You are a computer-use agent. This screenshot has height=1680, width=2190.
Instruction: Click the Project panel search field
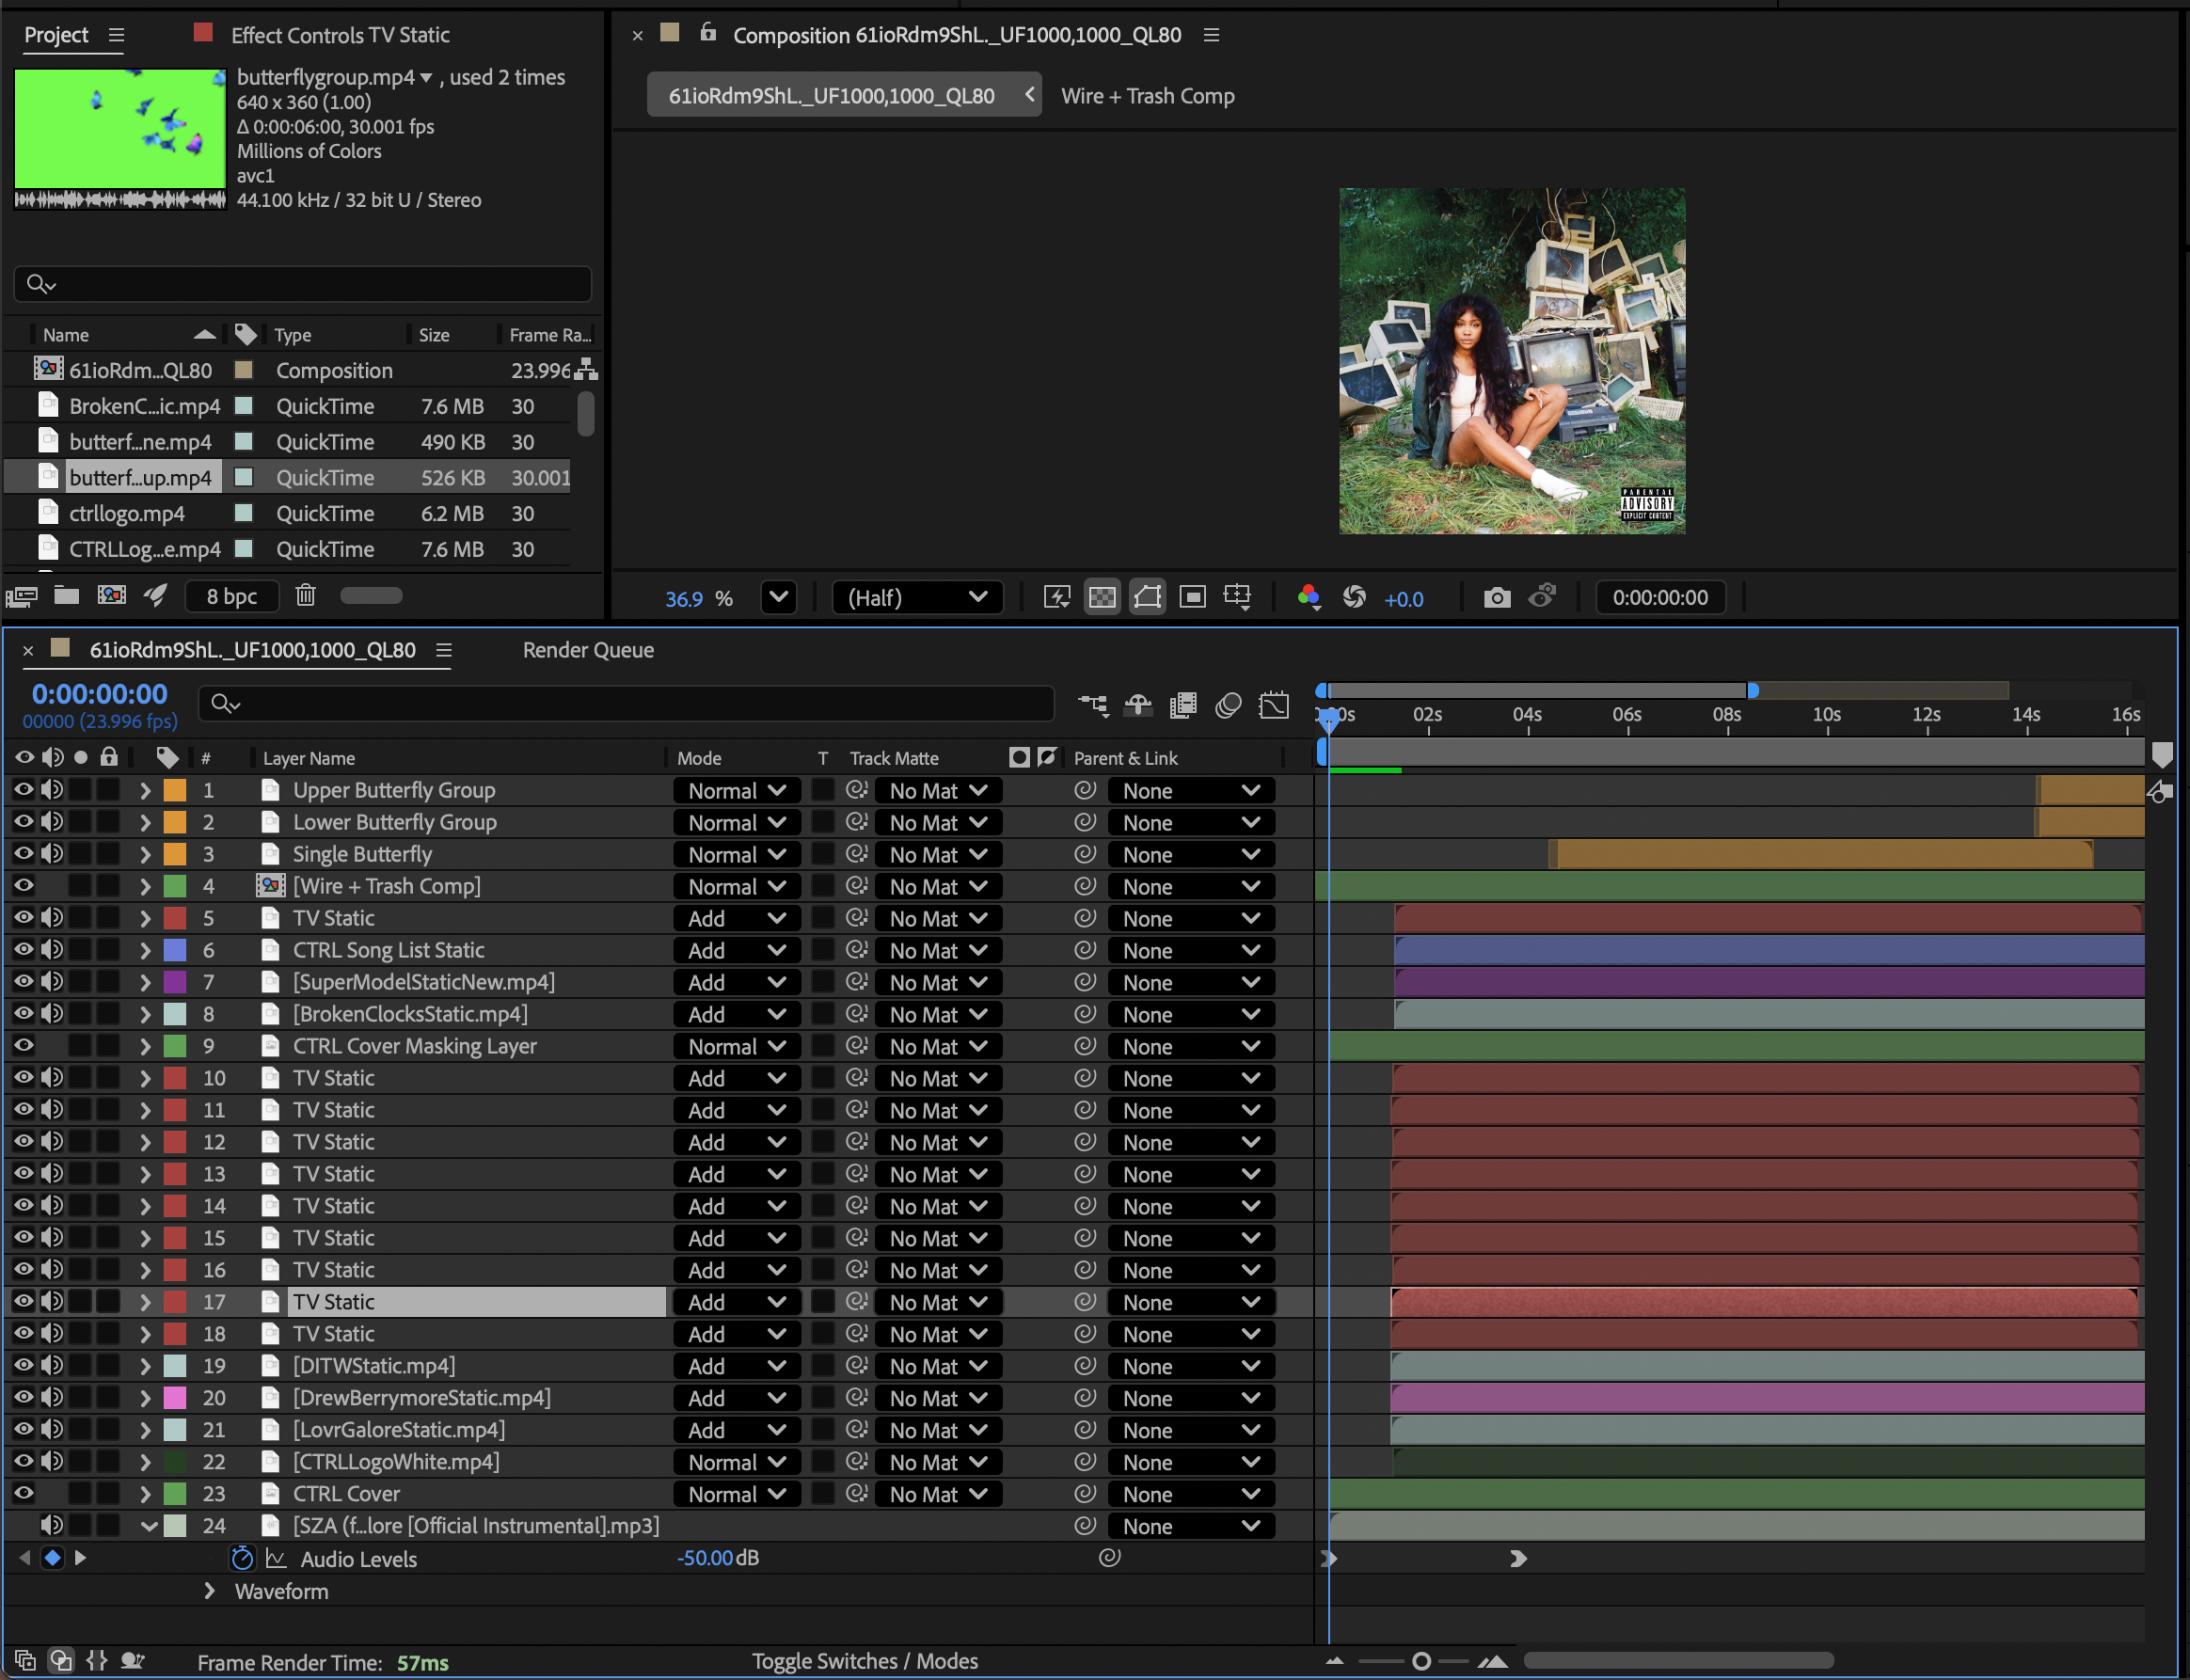pyautogui.click(x=303, y=284)
